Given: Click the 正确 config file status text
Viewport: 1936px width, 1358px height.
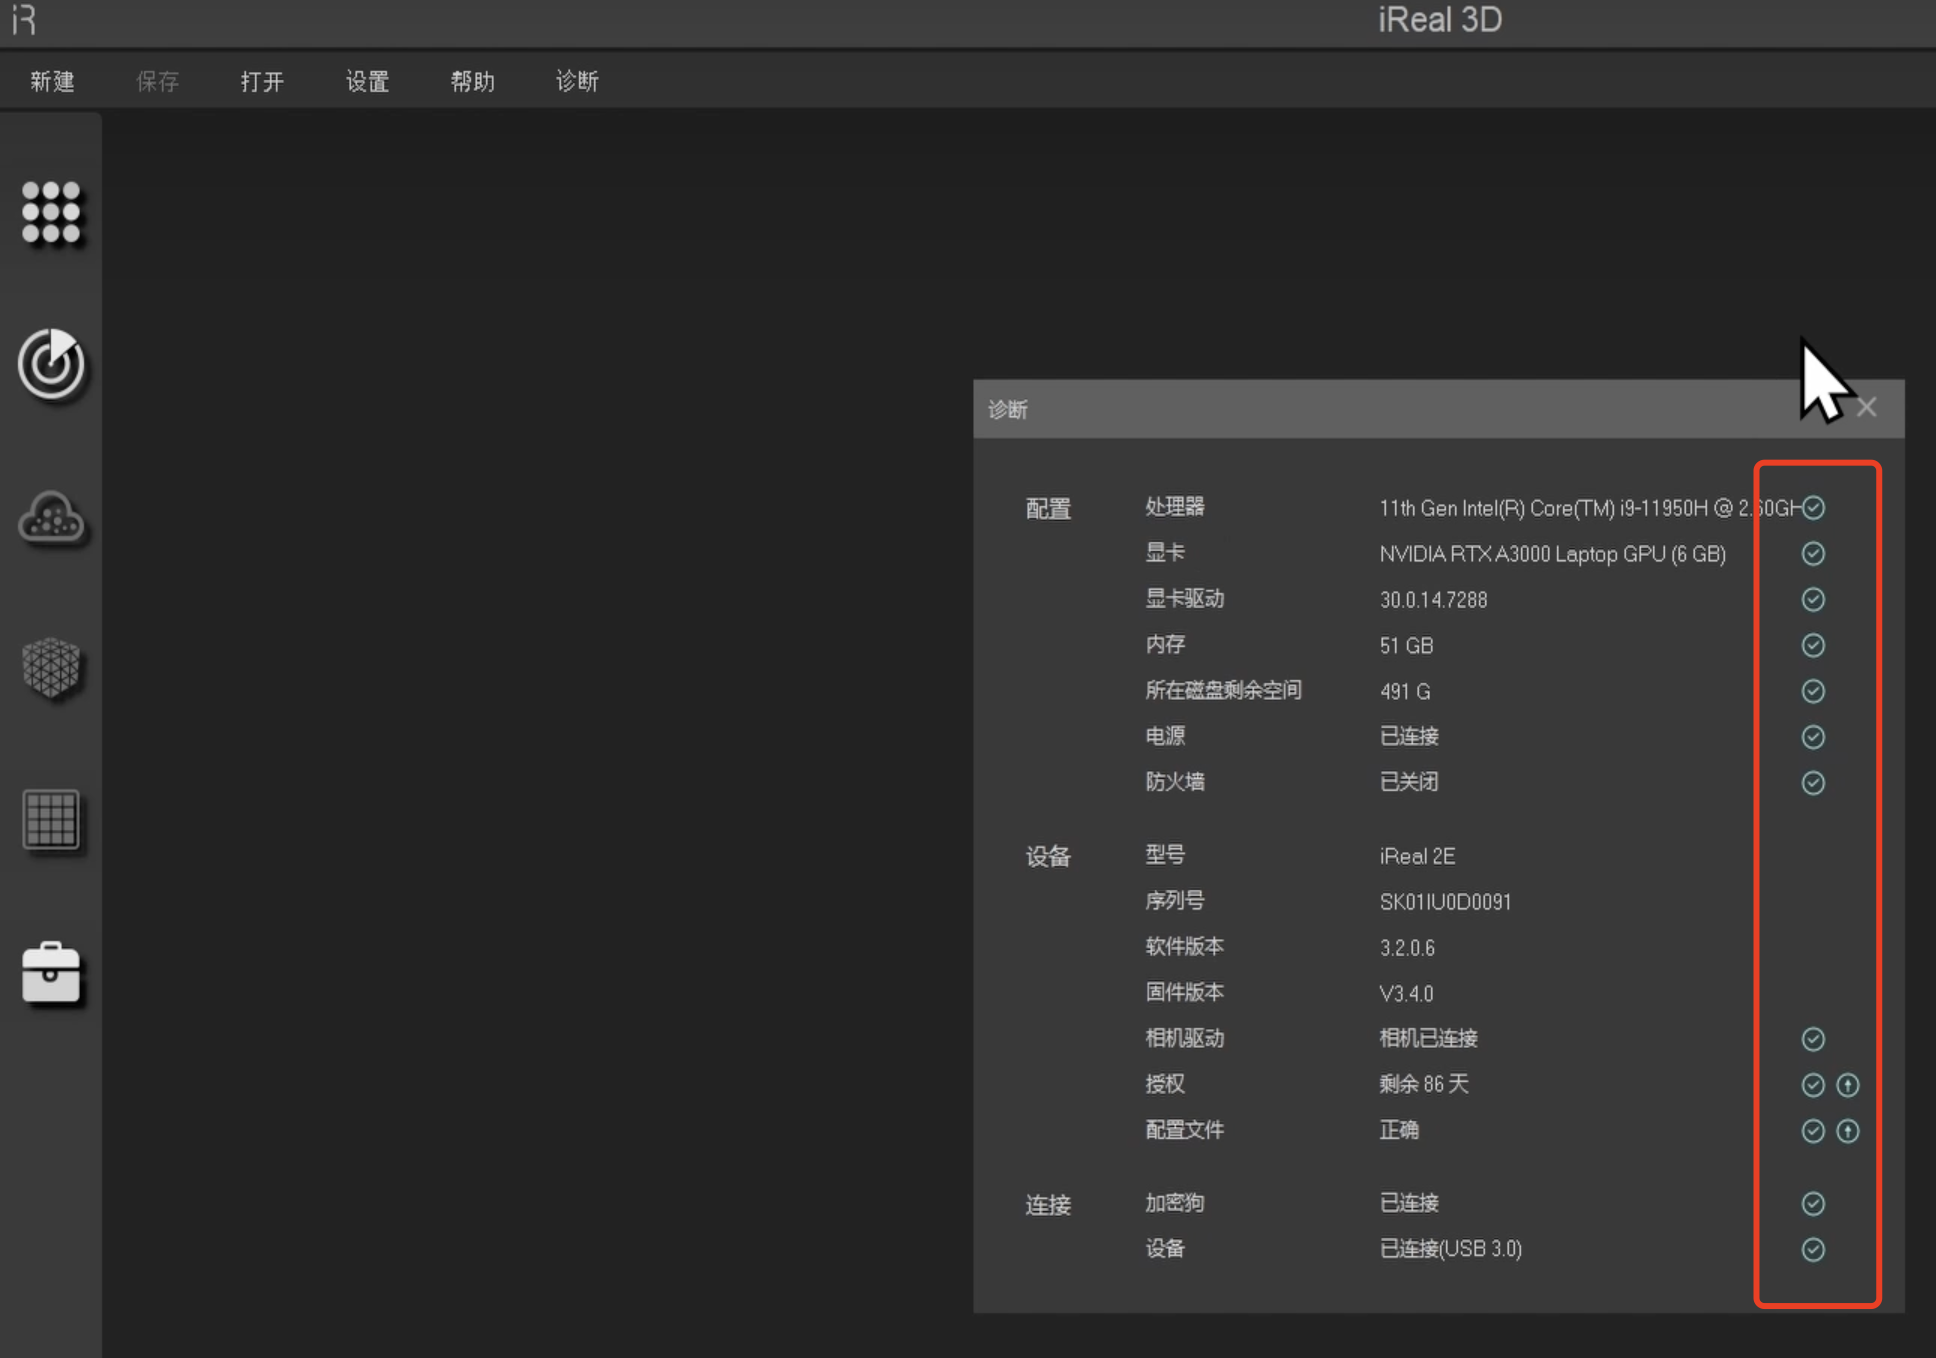Looking at the screenshot, I should tap(1399, 1131).
